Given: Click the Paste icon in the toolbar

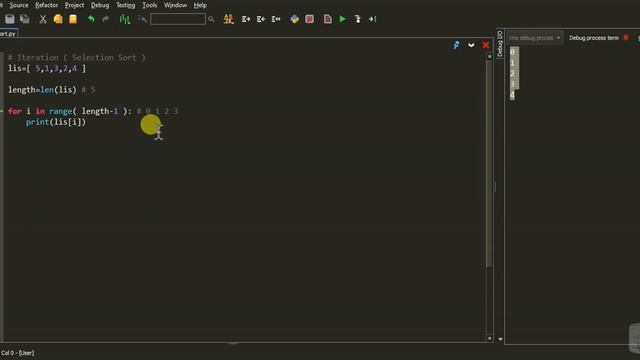Looking at the screenshot, I should click(73, 19).
